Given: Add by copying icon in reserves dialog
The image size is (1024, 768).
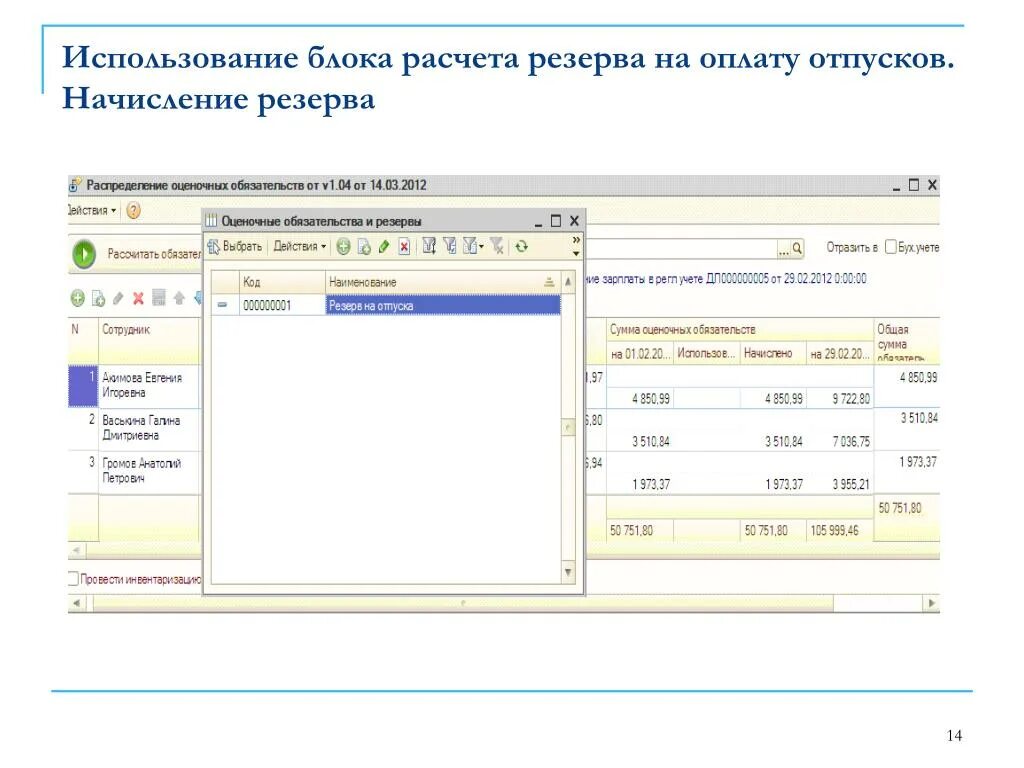Looking at the screenshot, I should coord(364,247).
